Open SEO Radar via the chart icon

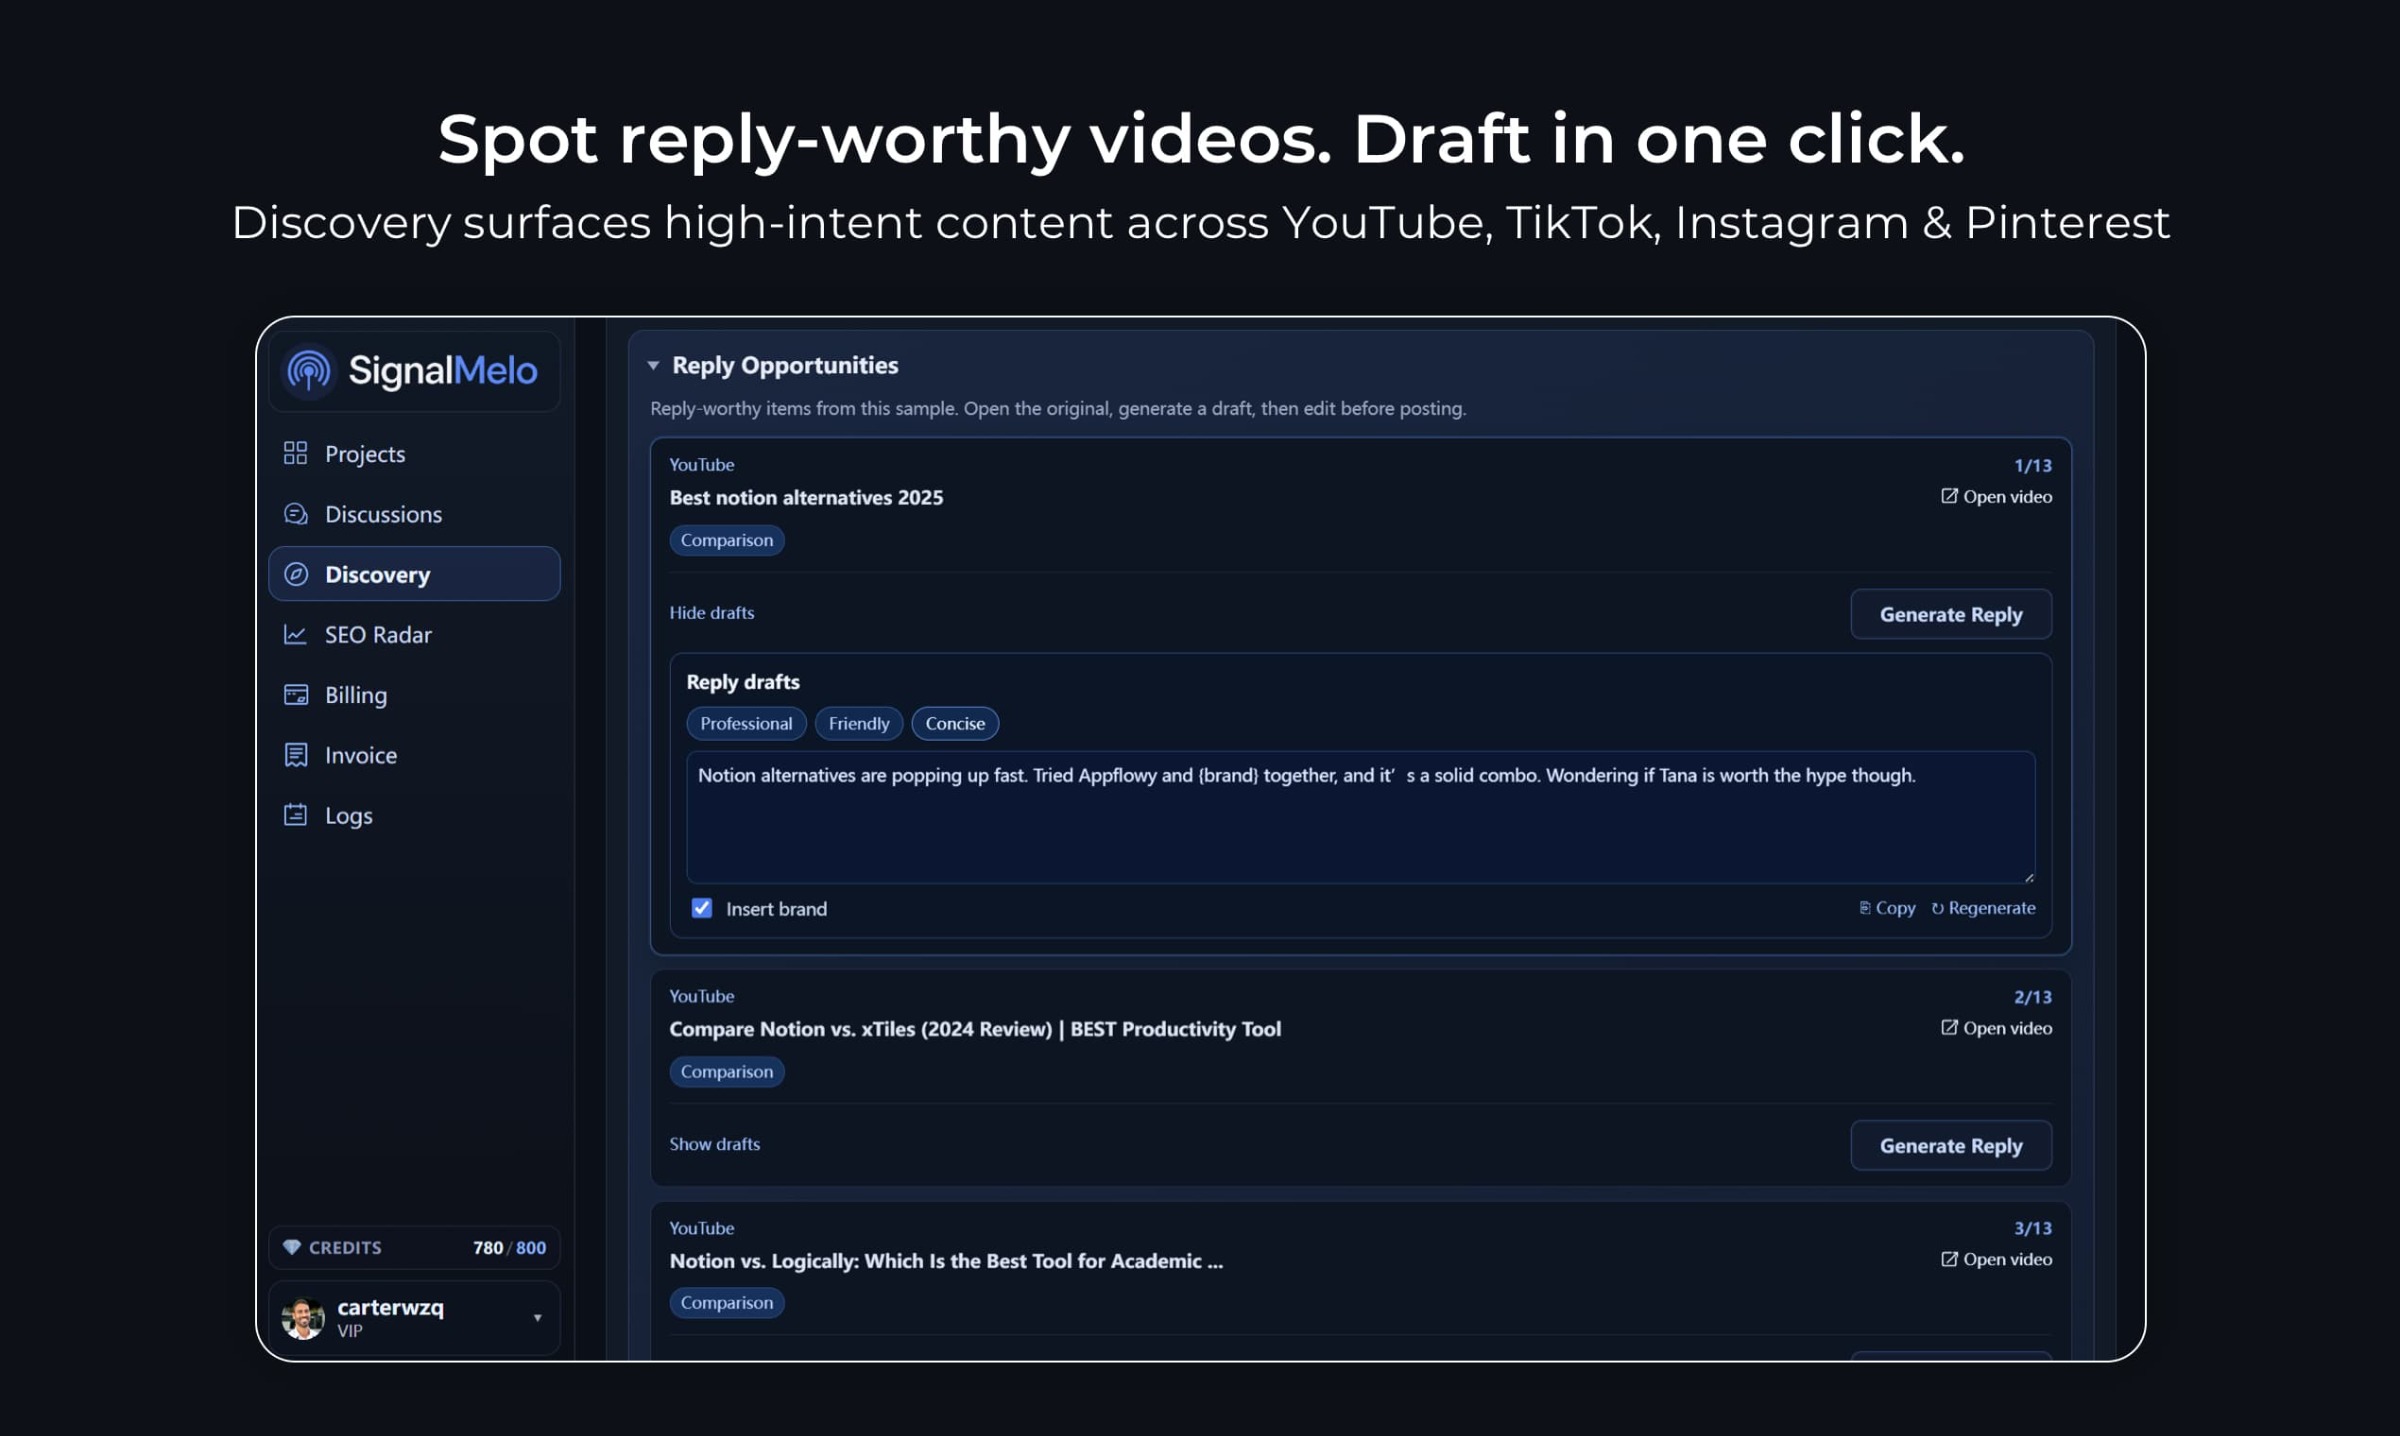pyautogui.click(x=295, y=634)
